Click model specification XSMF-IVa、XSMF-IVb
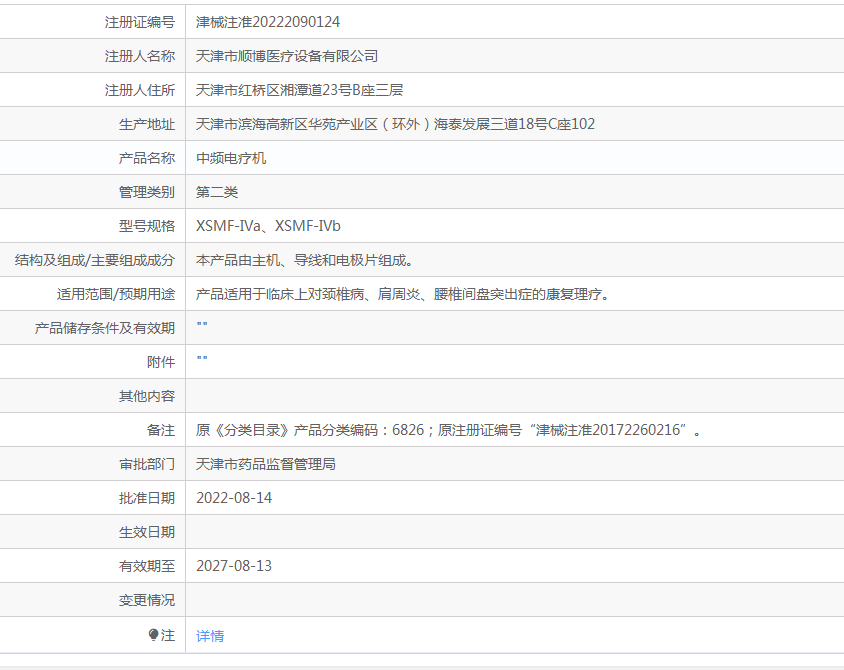The image size is (844, 670). pyautogui.click(x=268, y=226)
